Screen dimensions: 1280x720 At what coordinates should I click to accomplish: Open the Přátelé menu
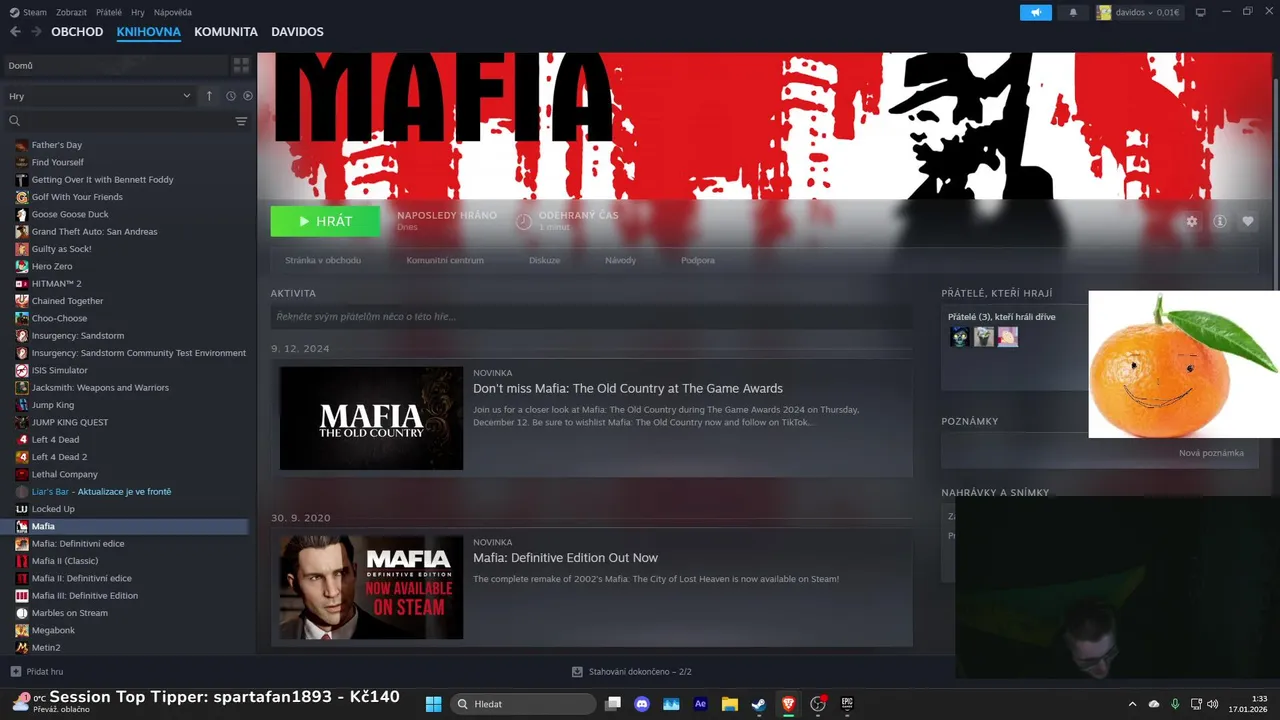[x=109, y=12]
